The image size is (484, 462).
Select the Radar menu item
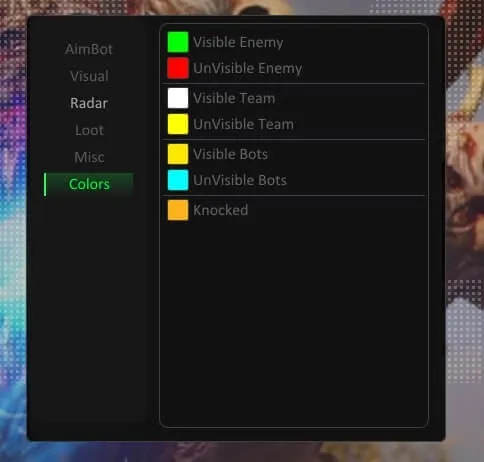pos(89,103)
